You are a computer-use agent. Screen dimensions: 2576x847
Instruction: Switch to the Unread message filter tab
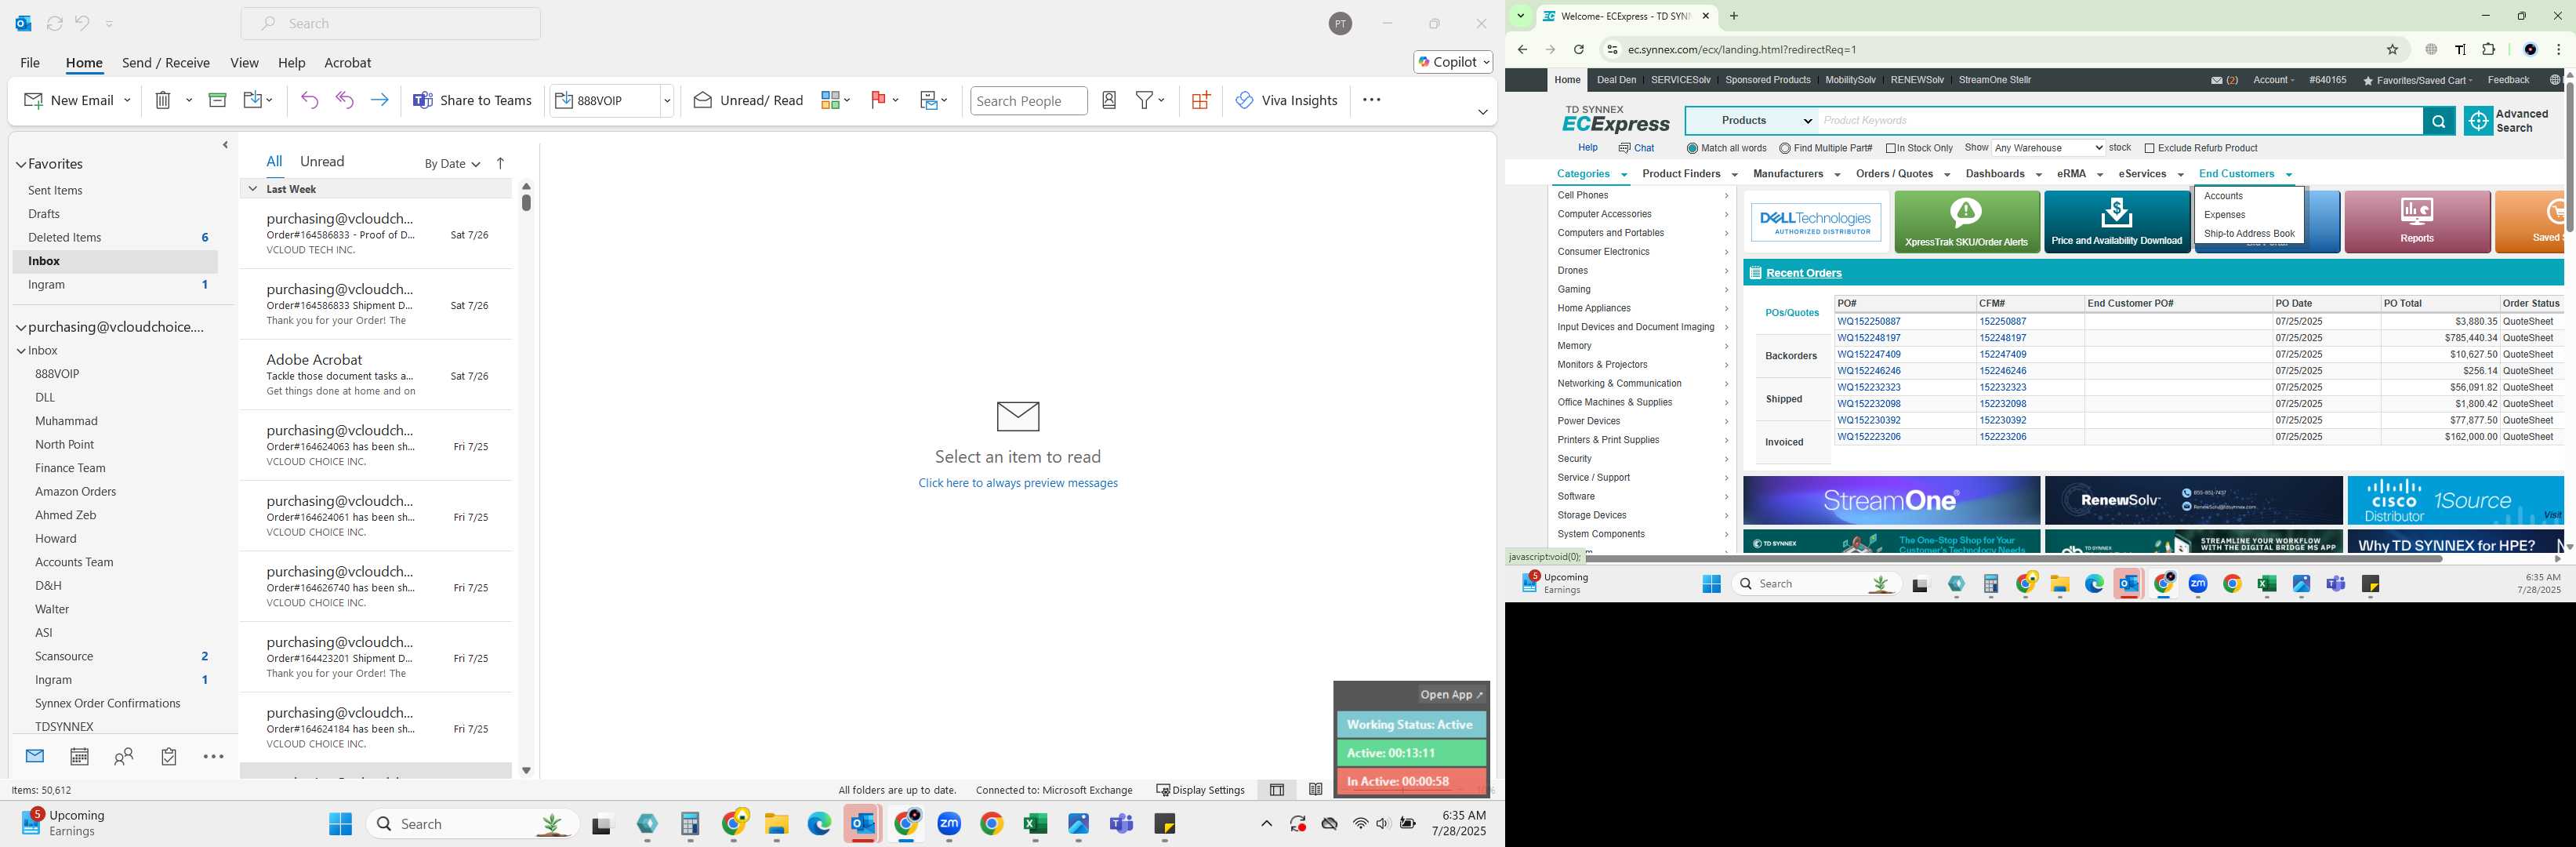click(x=322, y=161)
